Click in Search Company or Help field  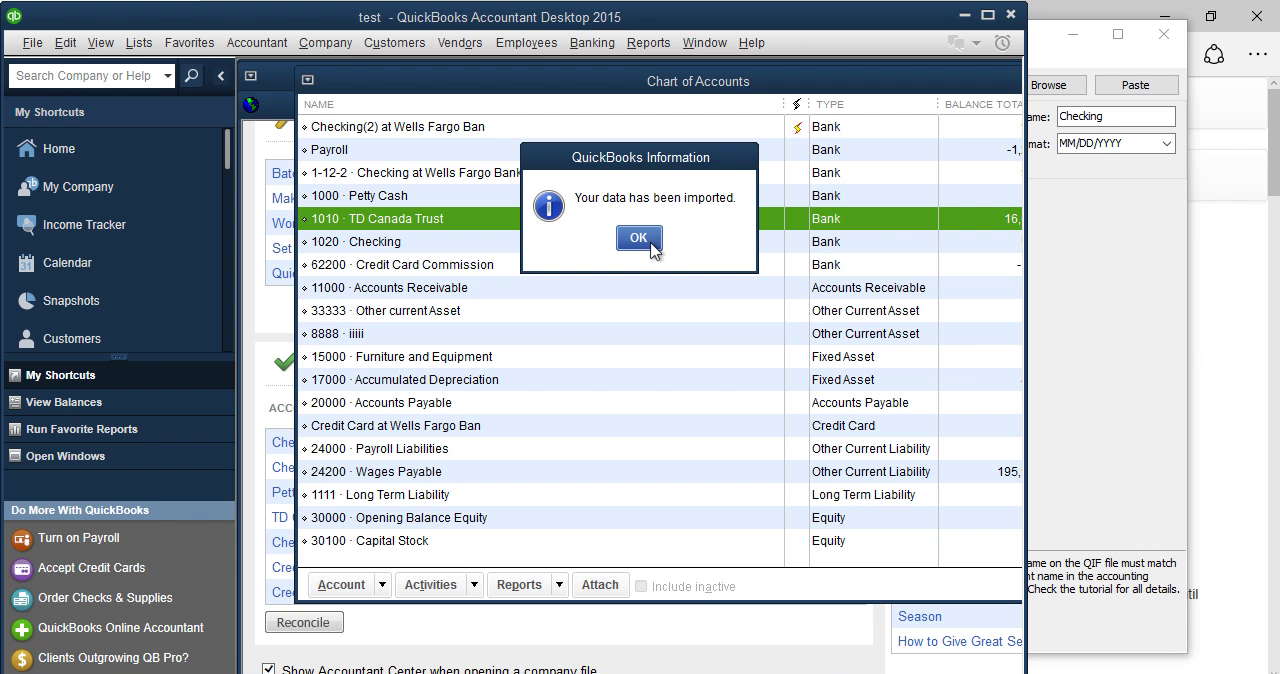pyautogui.click(x=84, y=75)
